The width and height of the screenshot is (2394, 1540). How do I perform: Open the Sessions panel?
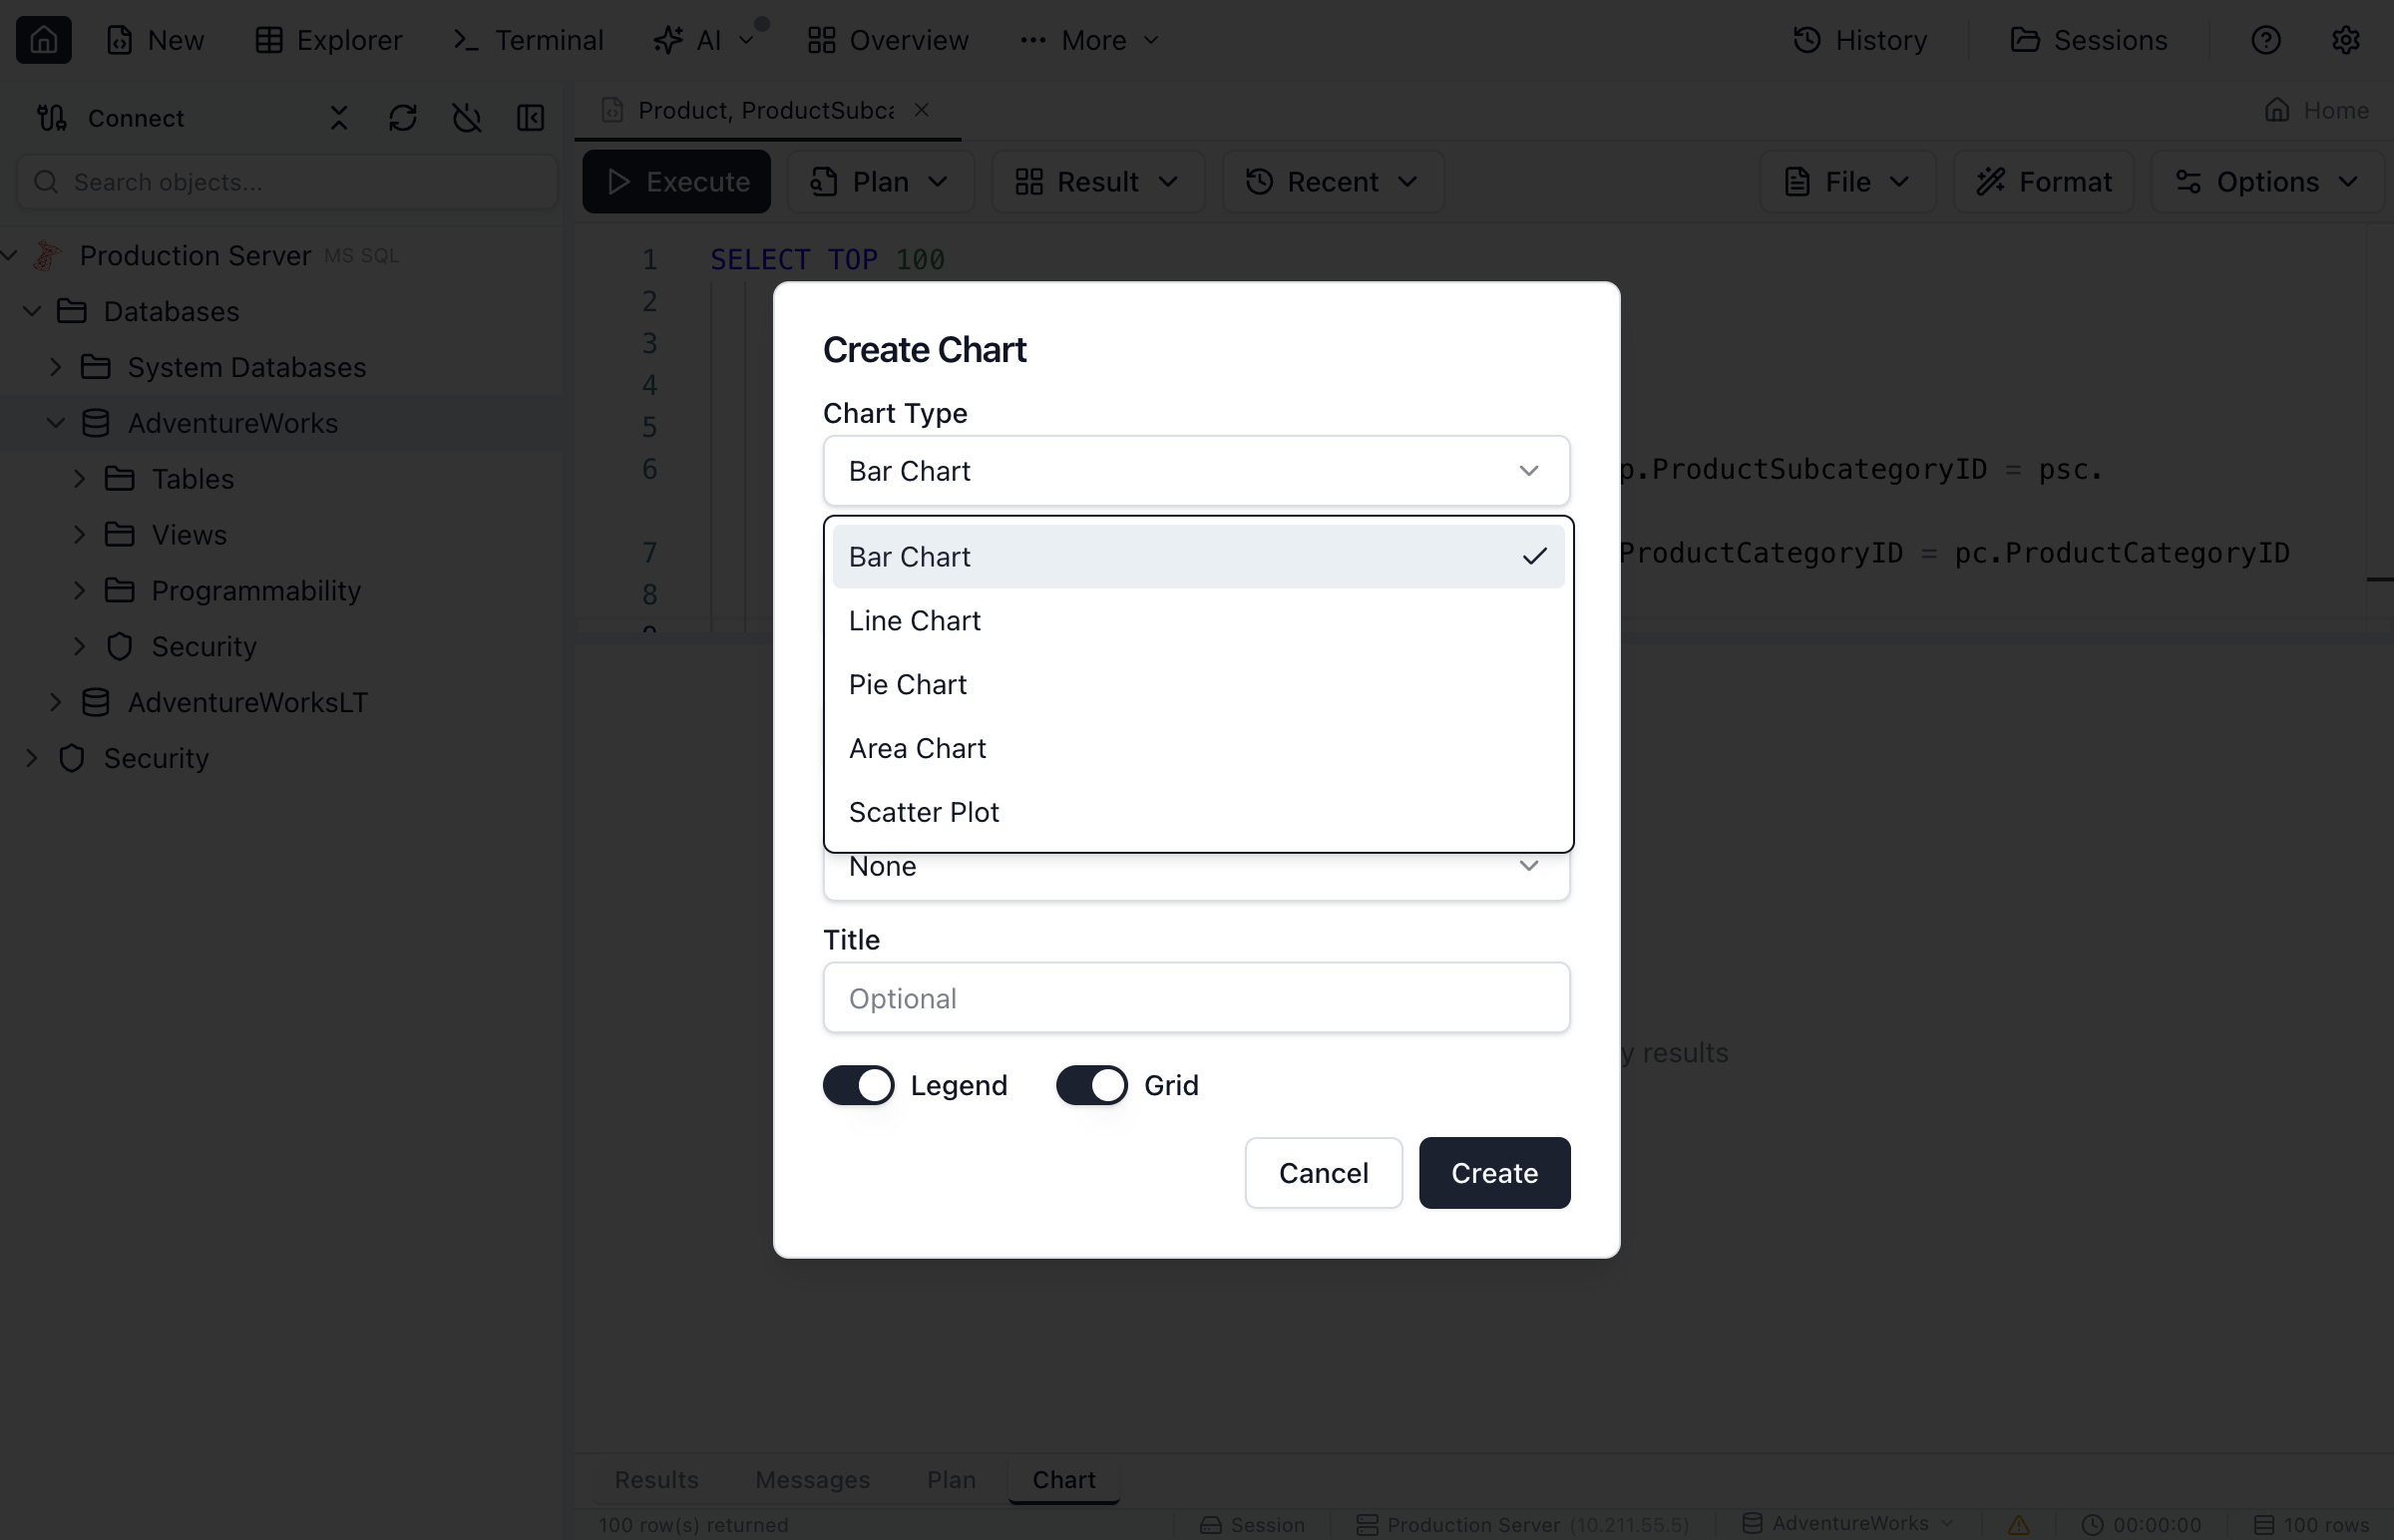[2089, 39]
